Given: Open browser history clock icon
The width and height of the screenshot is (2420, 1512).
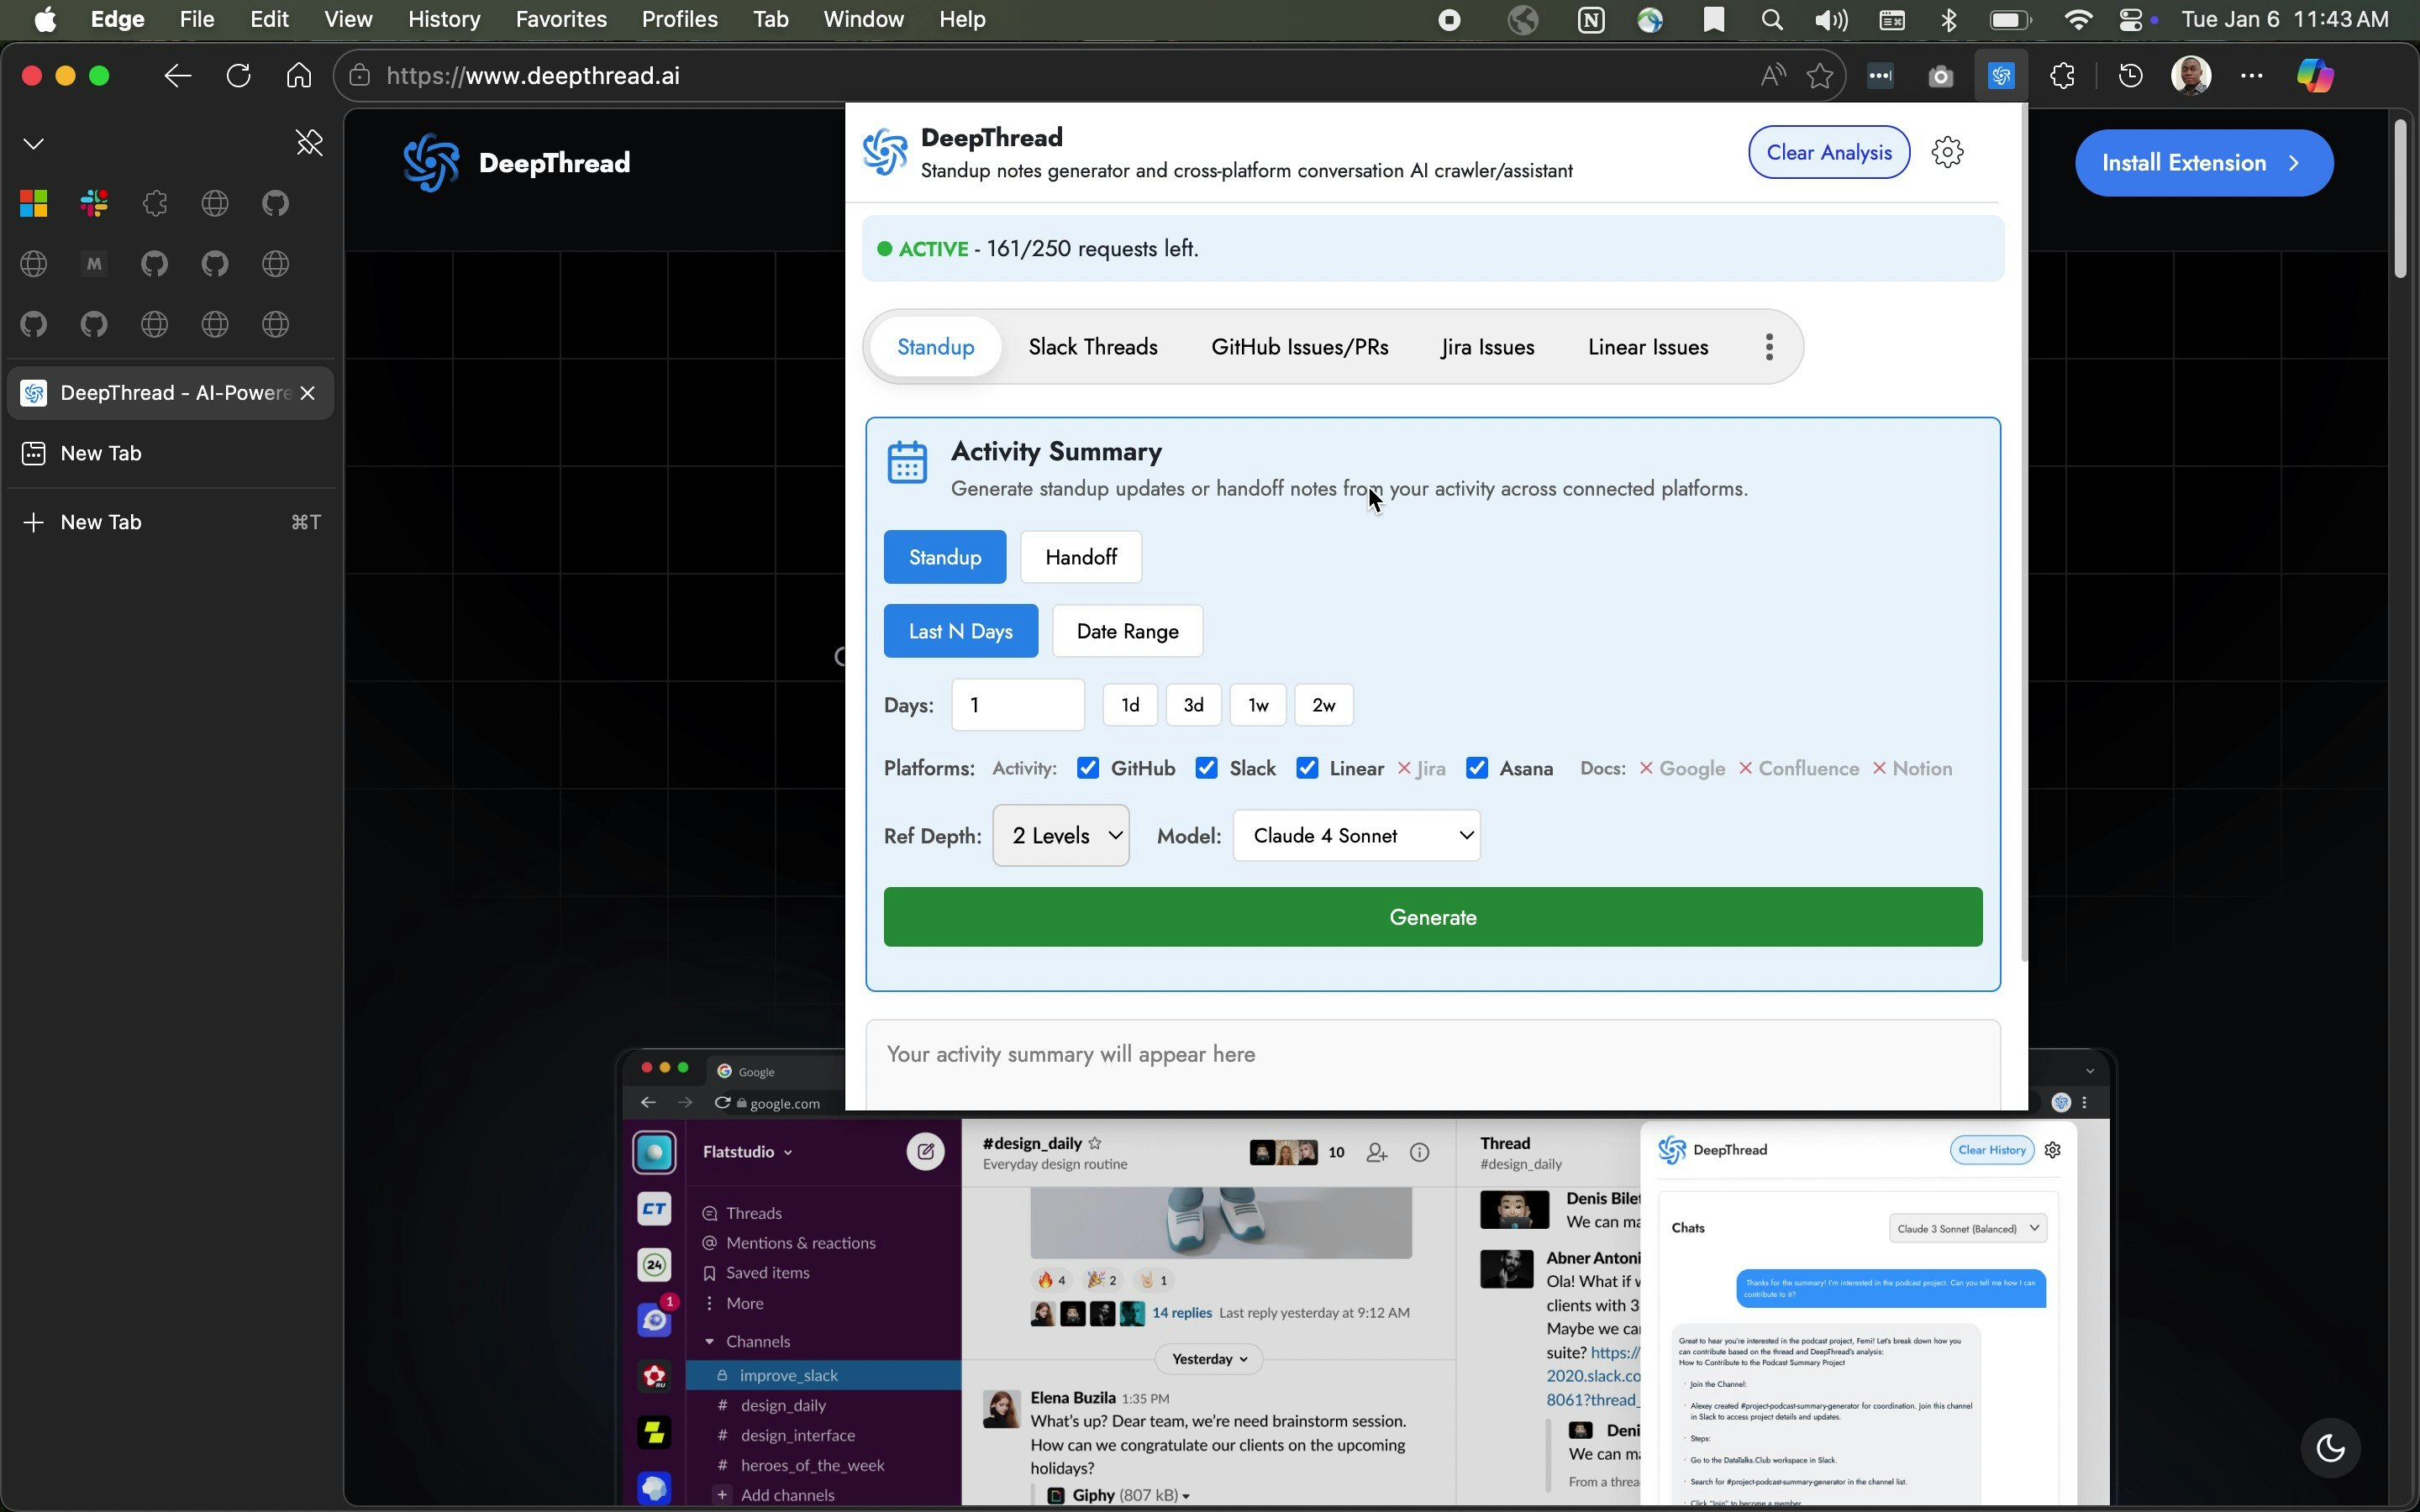Looking at the screenshot, I should (x=2130, y=76).
